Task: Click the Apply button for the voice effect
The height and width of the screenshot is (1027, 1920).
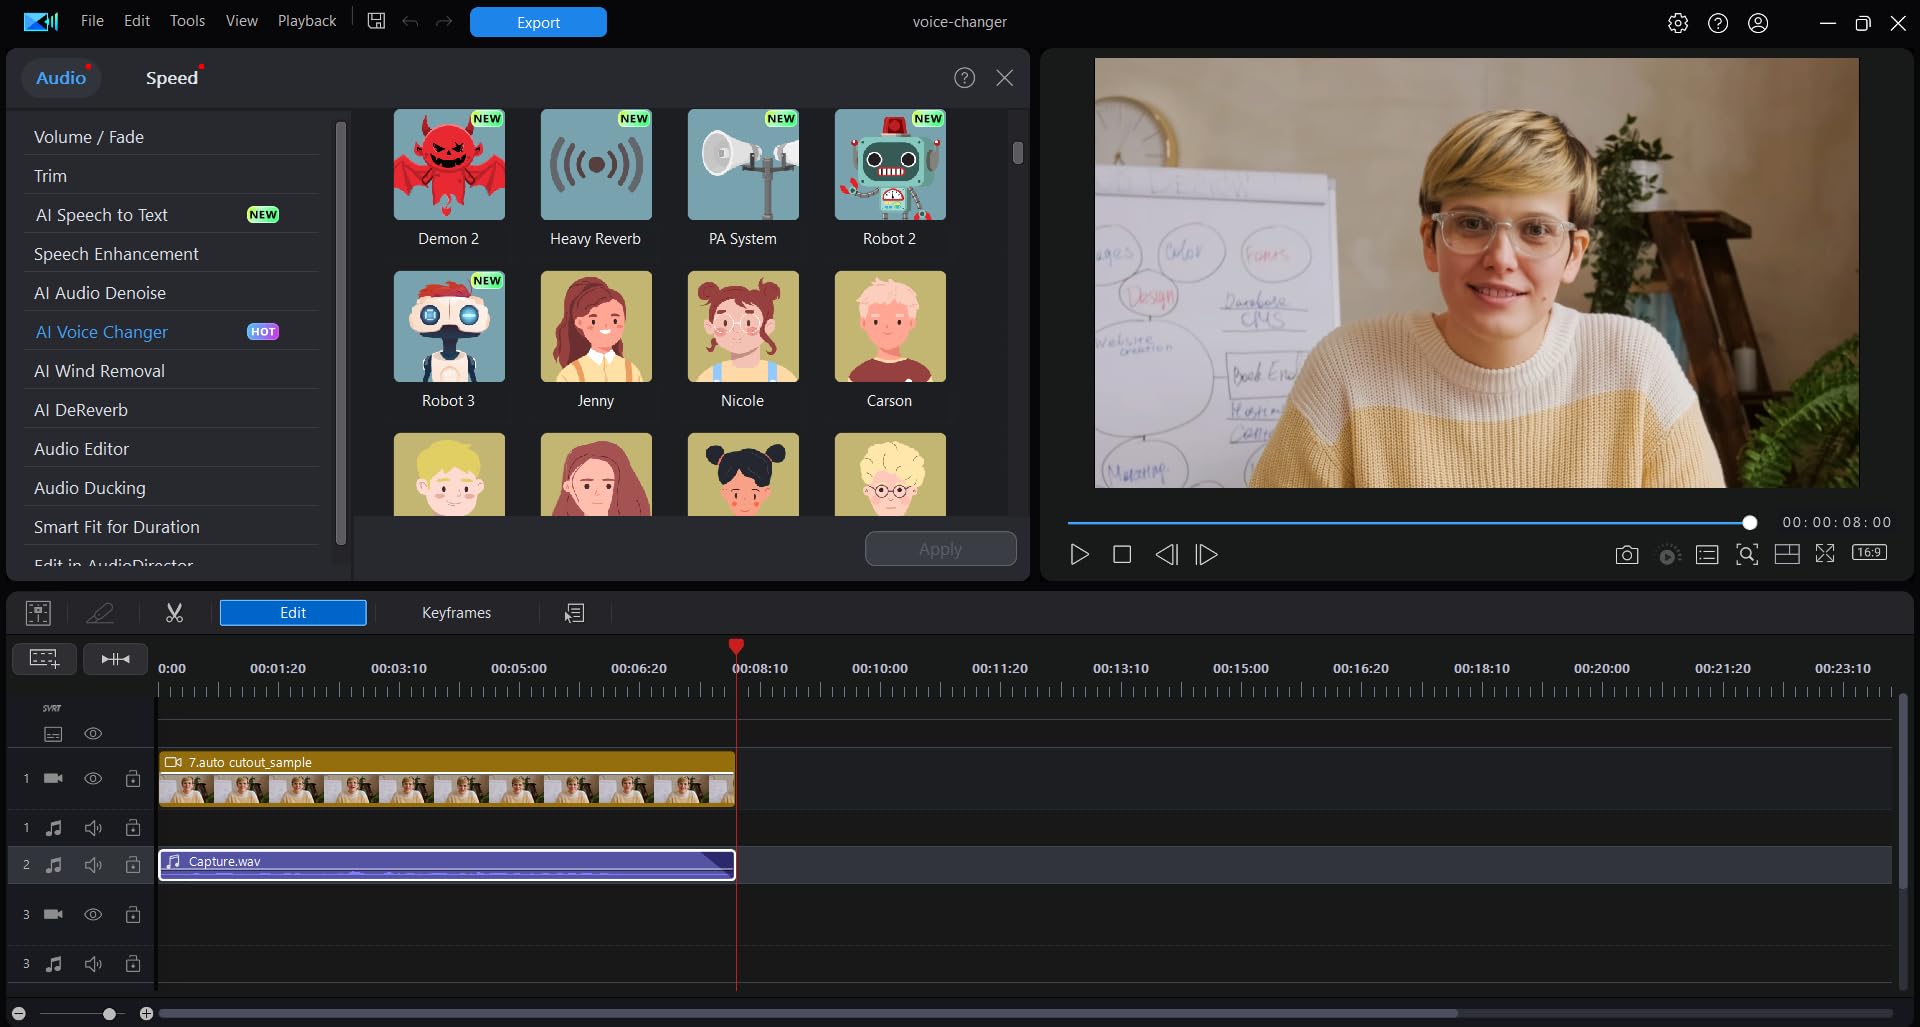Action: click(940, 548)
